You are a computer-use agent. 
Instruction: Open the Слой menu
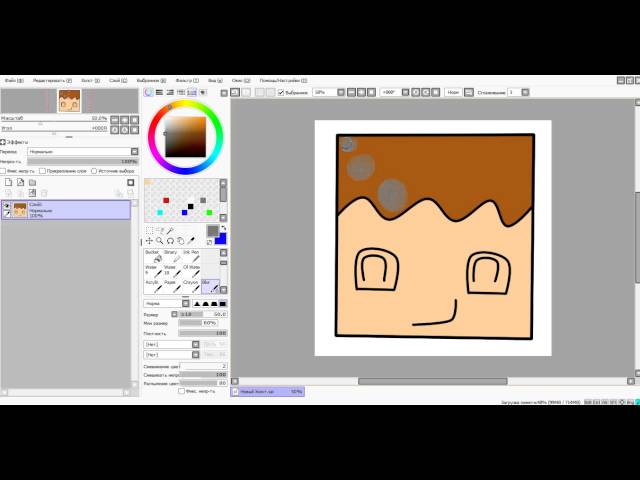(x=118, y=81)
